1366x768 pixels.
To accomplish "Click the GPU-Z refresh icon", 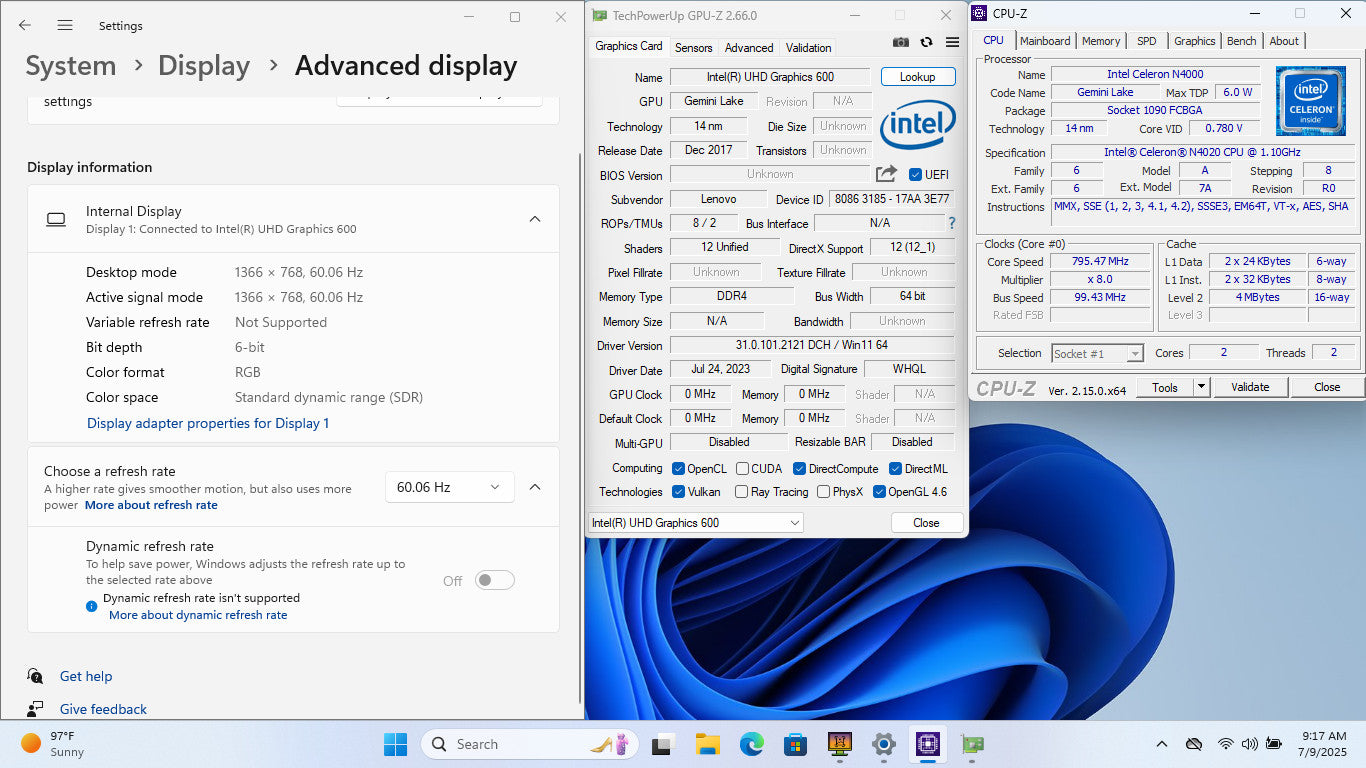I will click(x=927, y=42).
